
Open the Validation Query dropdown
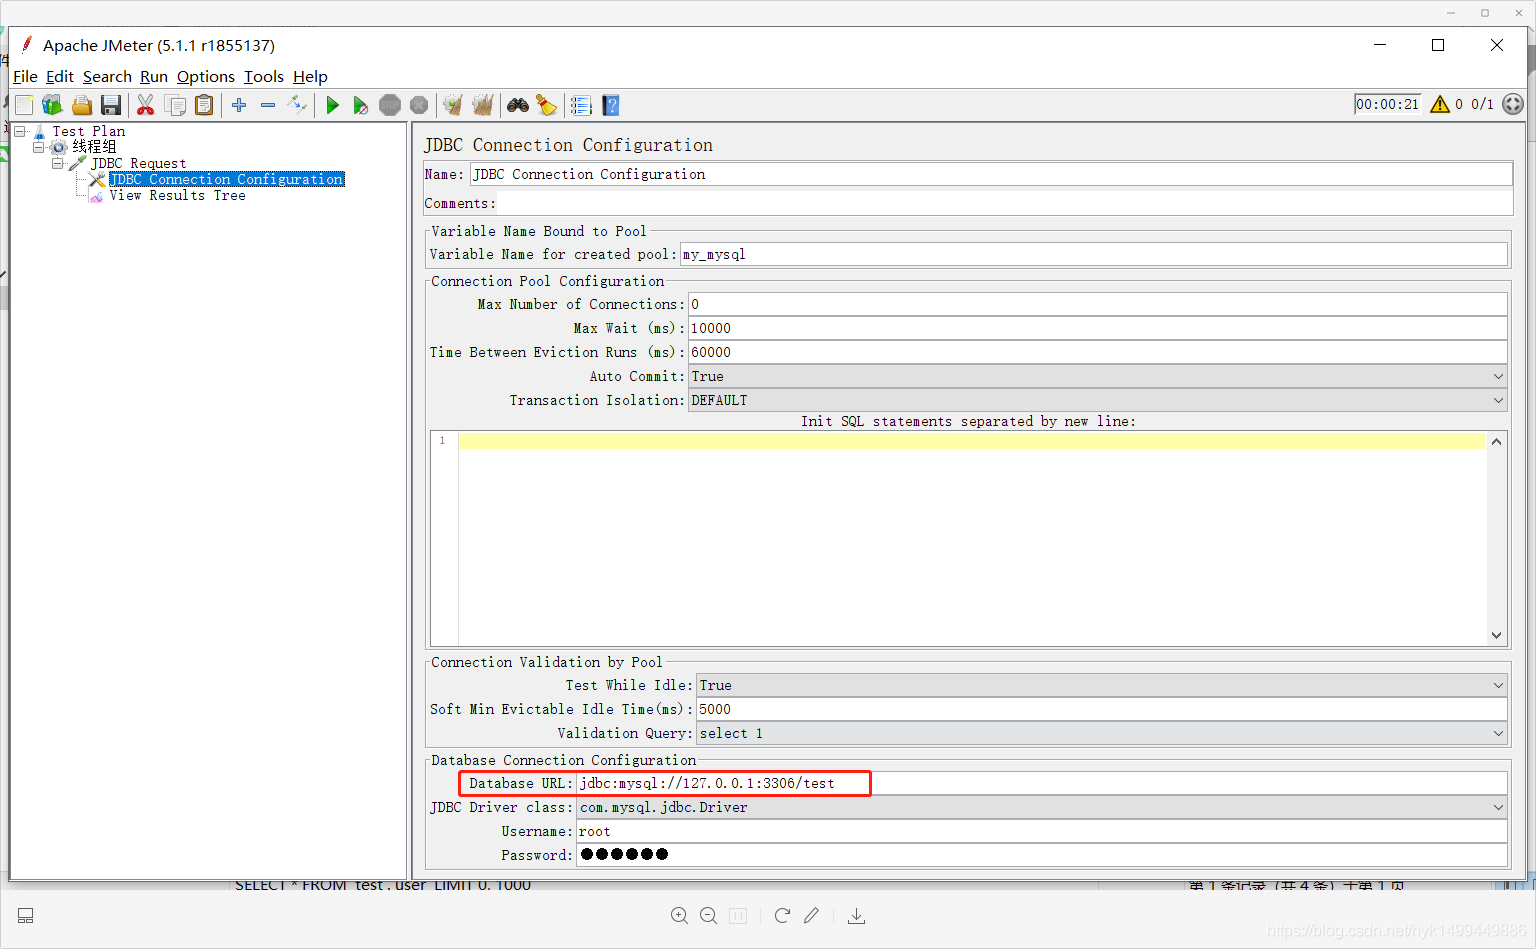click(1102, 733)
